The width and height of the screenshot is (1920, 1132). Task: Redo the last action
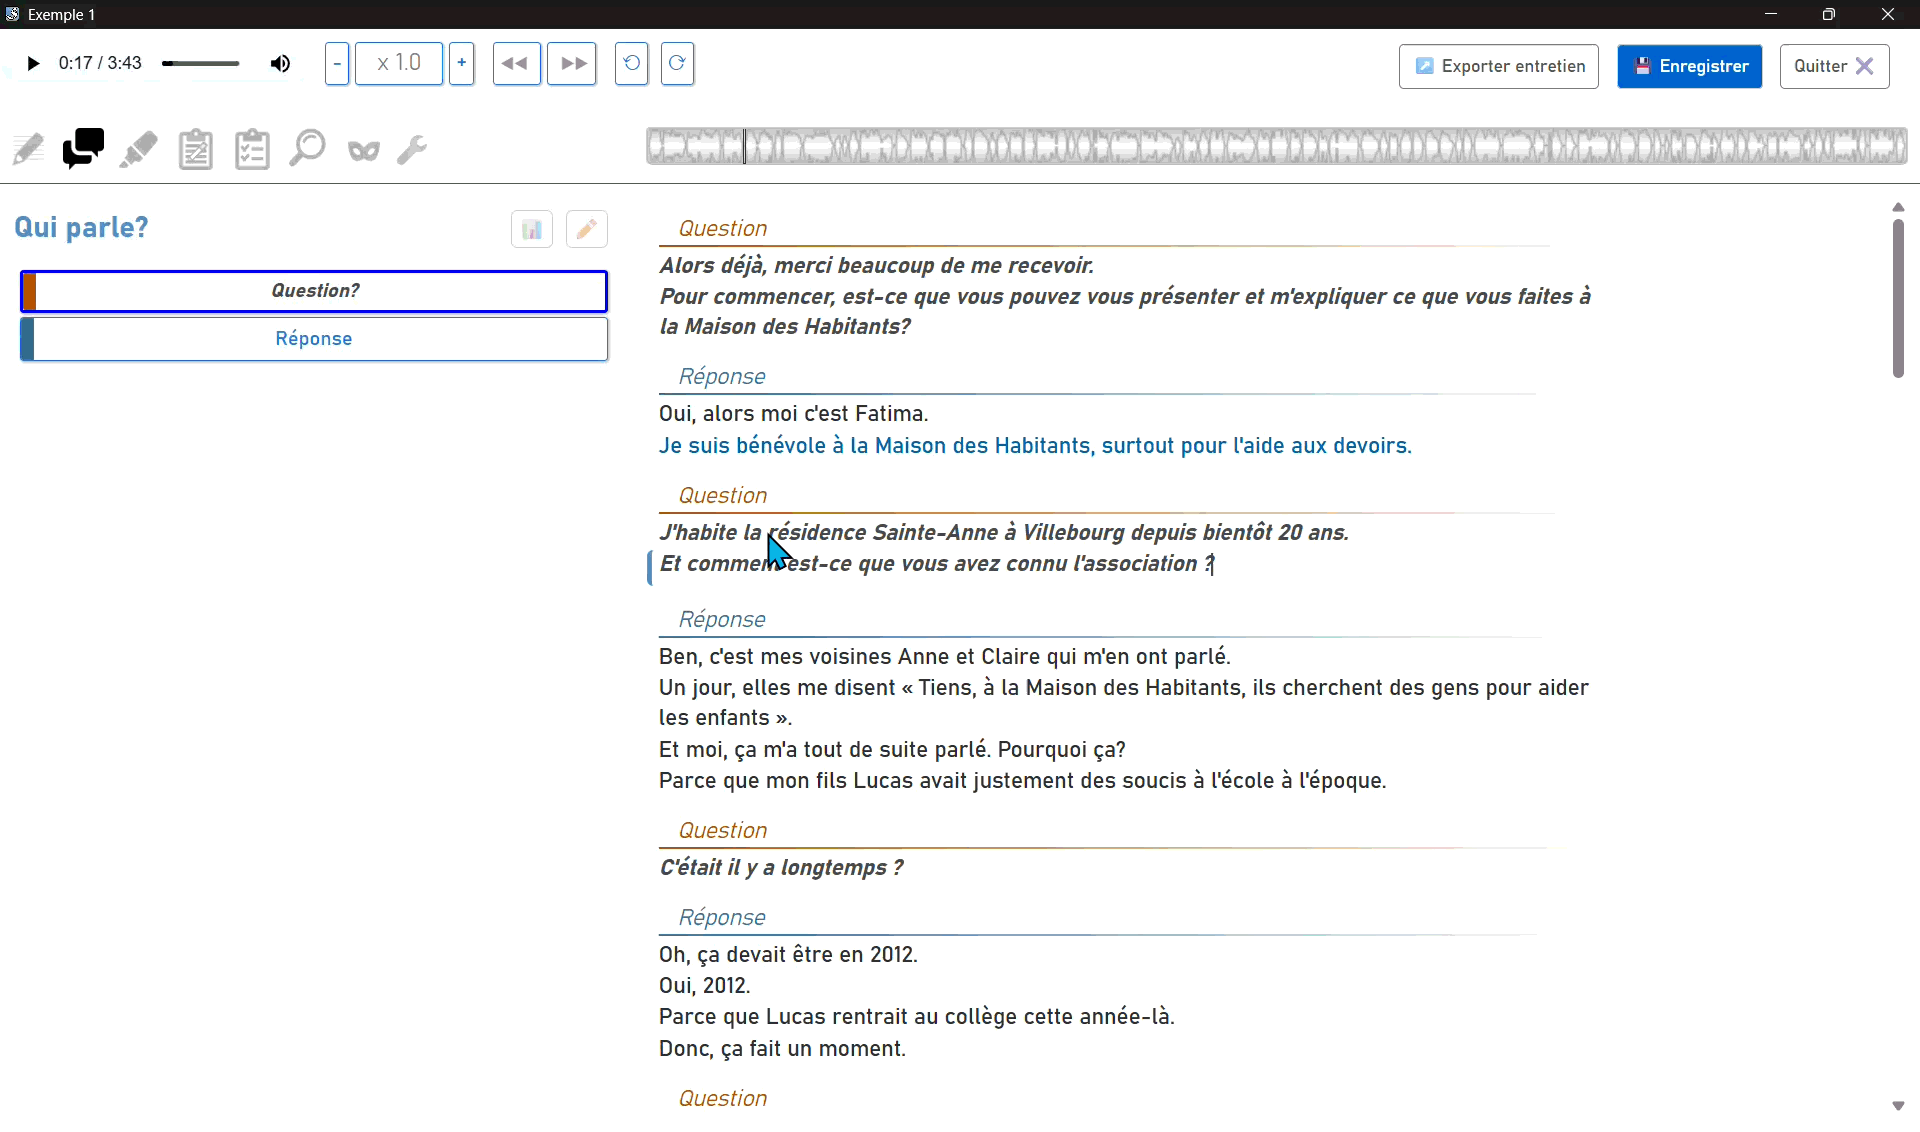pyautogui.click(x=677, y=64)
